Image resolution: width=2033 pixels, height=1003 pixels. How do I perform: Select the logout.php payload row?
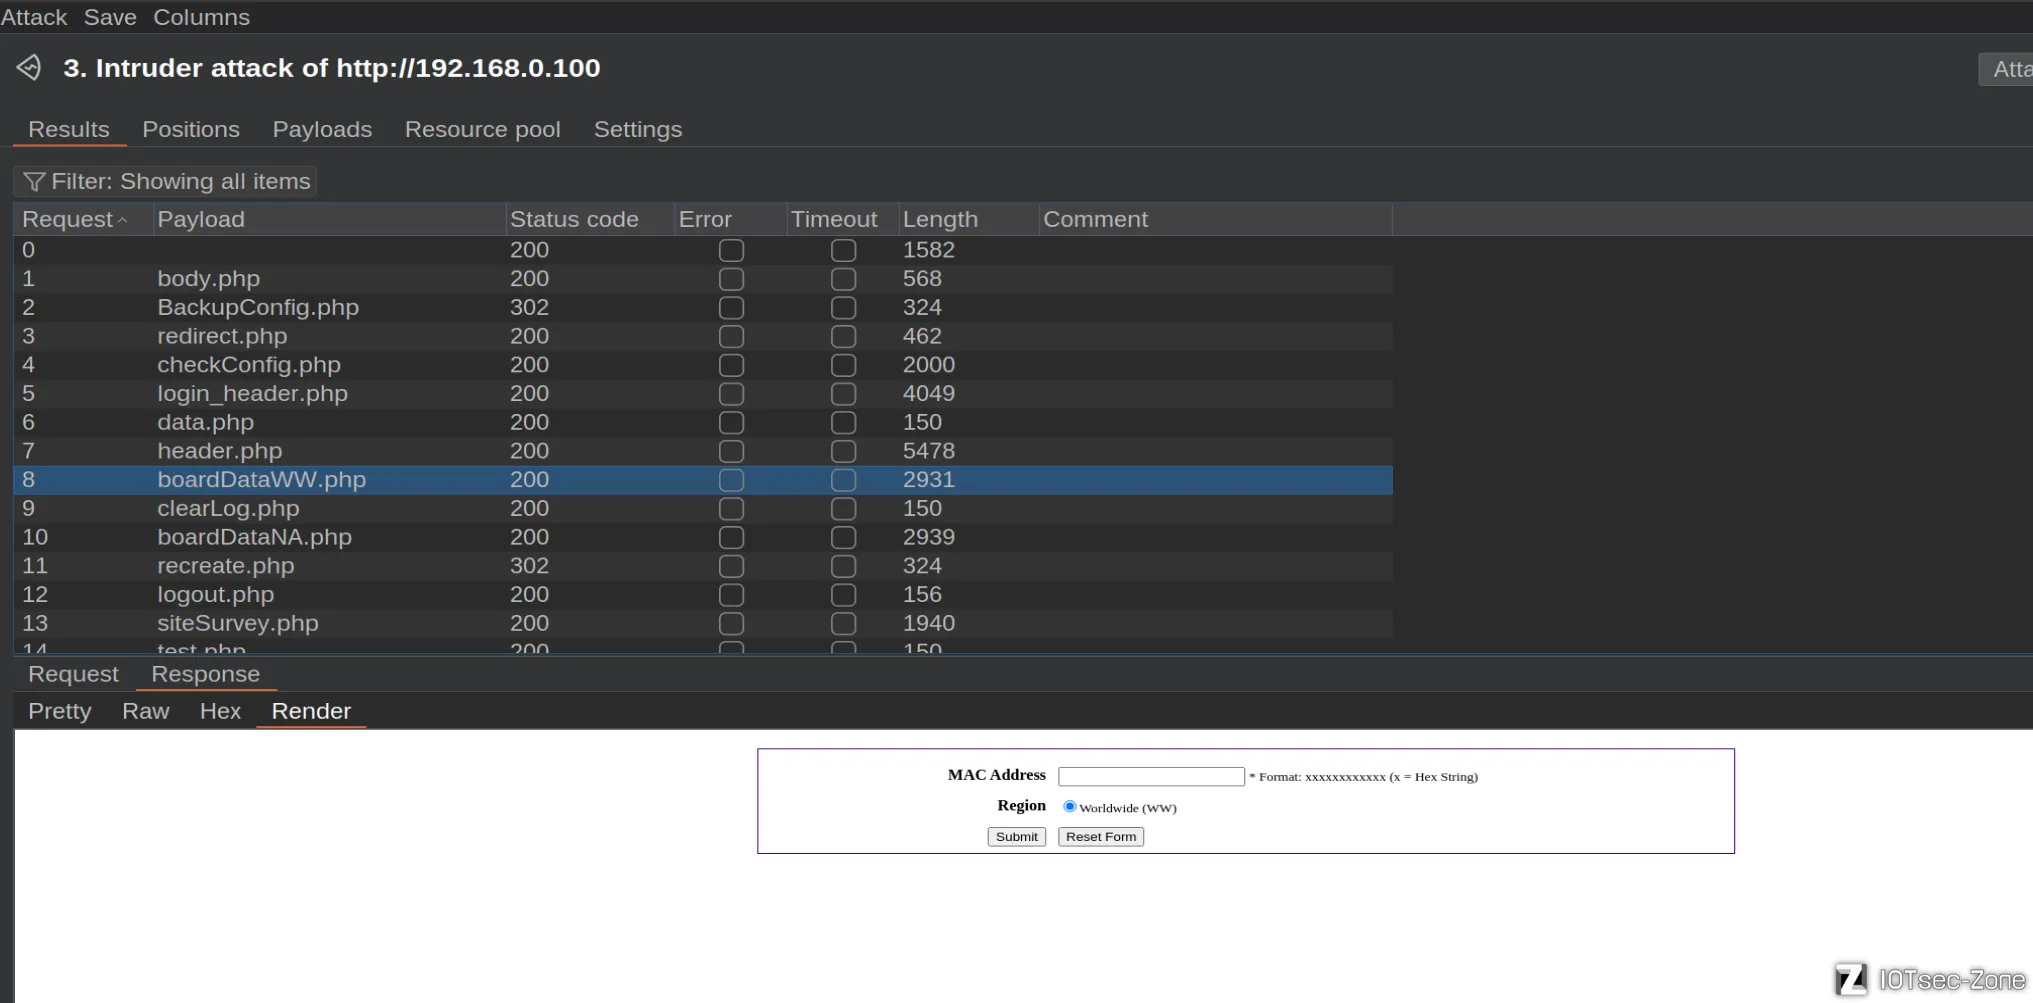pyautogui.click(x=703, y=595)
